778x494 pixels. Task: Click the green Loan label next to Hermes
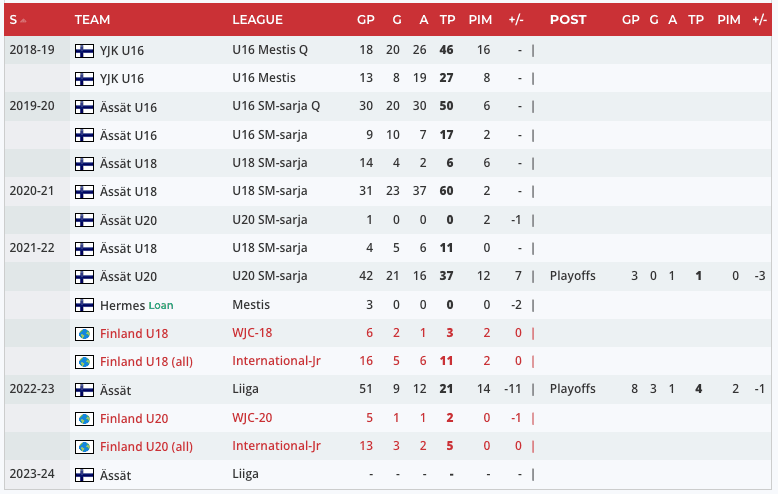click(x=161, y=305)
